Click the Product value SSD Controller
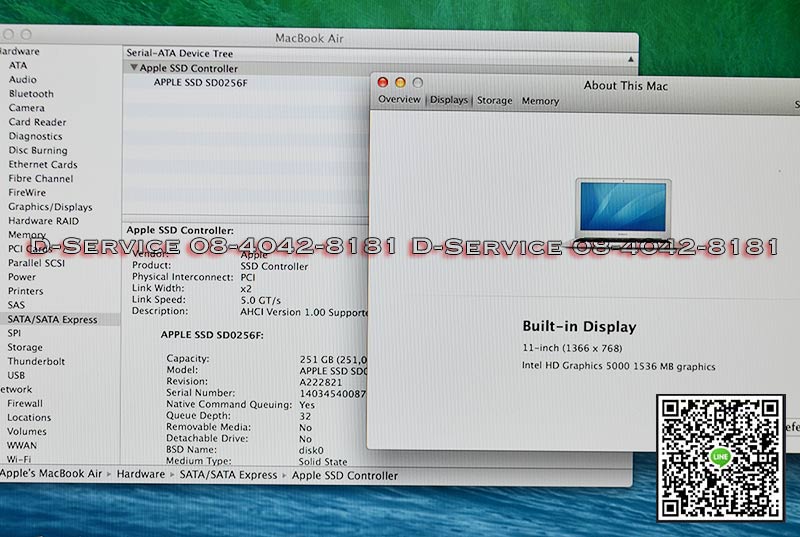This screenshot has width=800, height=537. [x=274, y=266]
